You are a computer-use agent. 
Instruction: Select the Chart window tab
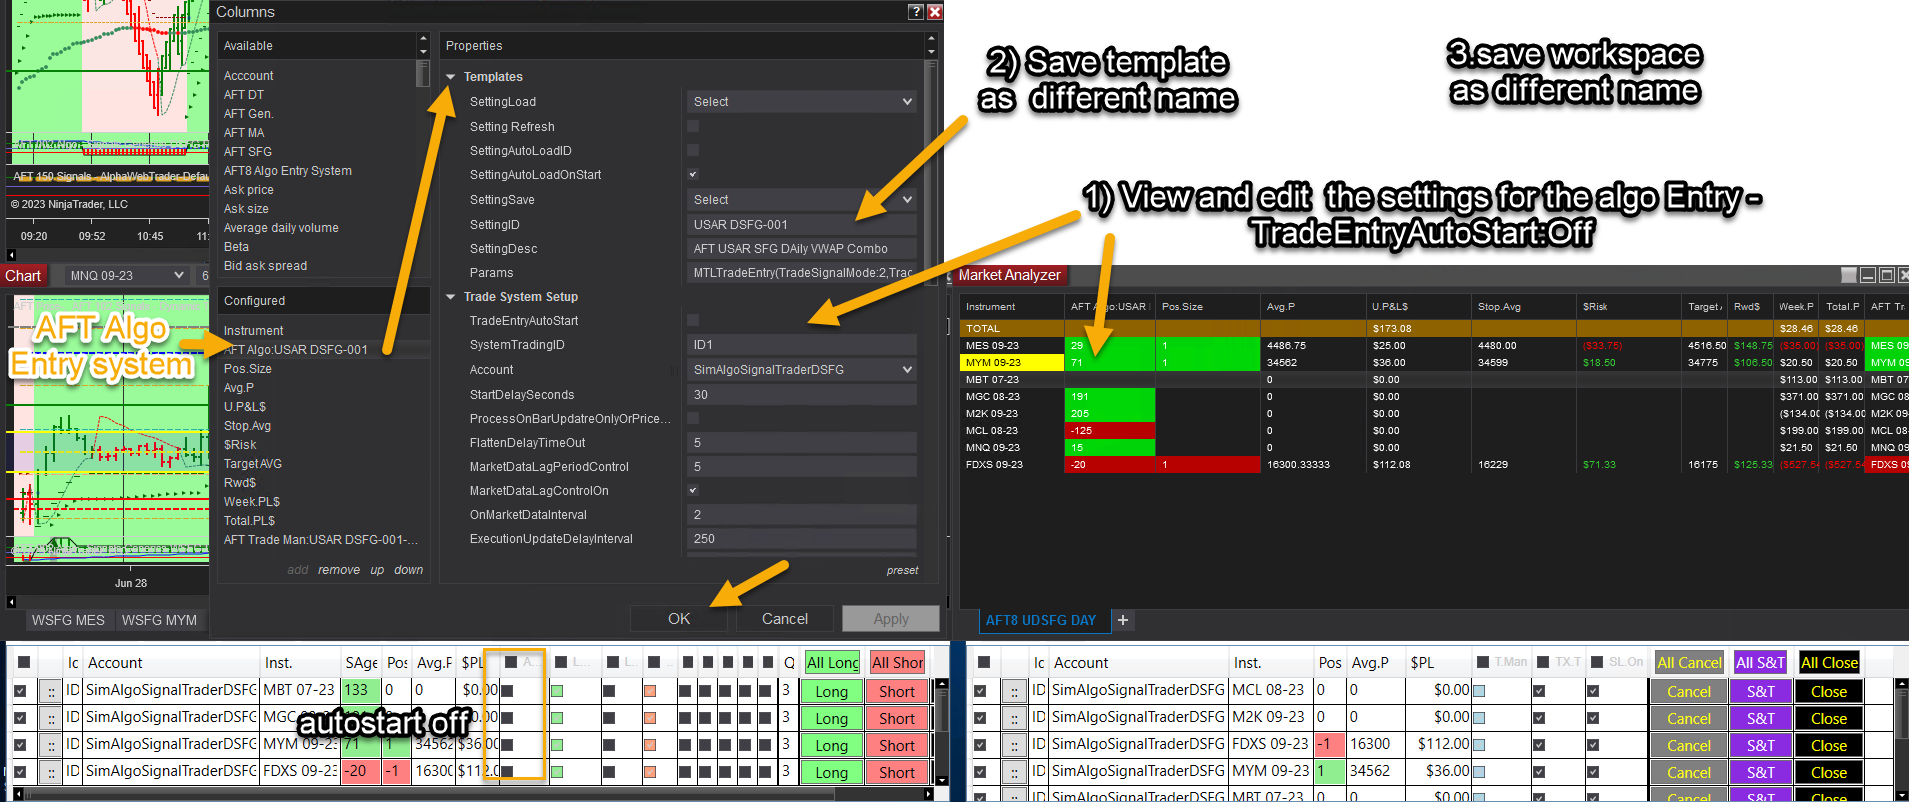pos(24,276)
